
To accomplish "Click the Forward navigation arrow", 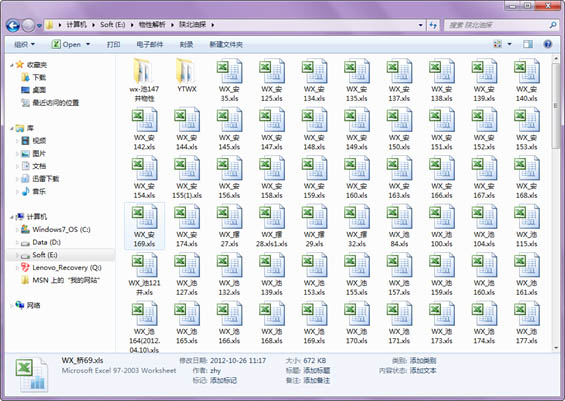I will pos(28,25).
